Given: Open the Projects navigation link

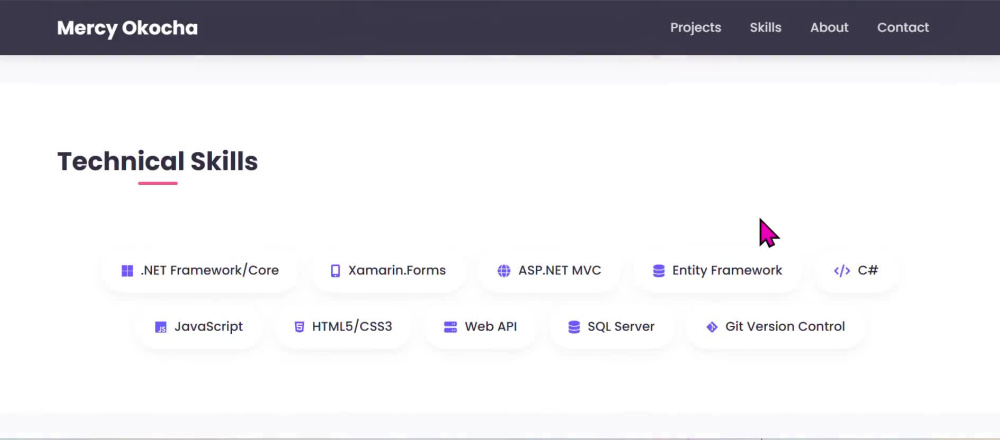Looking at the screenshot, I should (696, 27).
